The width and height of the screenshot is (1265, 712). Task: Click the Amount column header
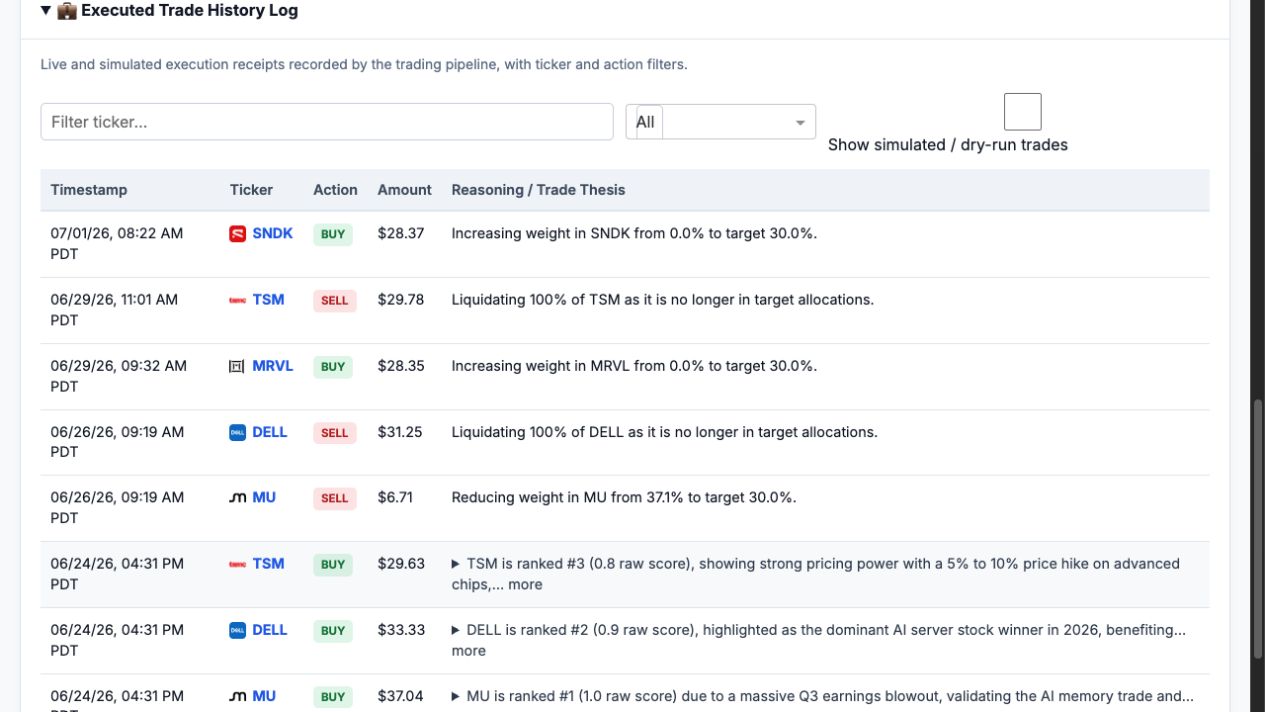click(404, 190)
